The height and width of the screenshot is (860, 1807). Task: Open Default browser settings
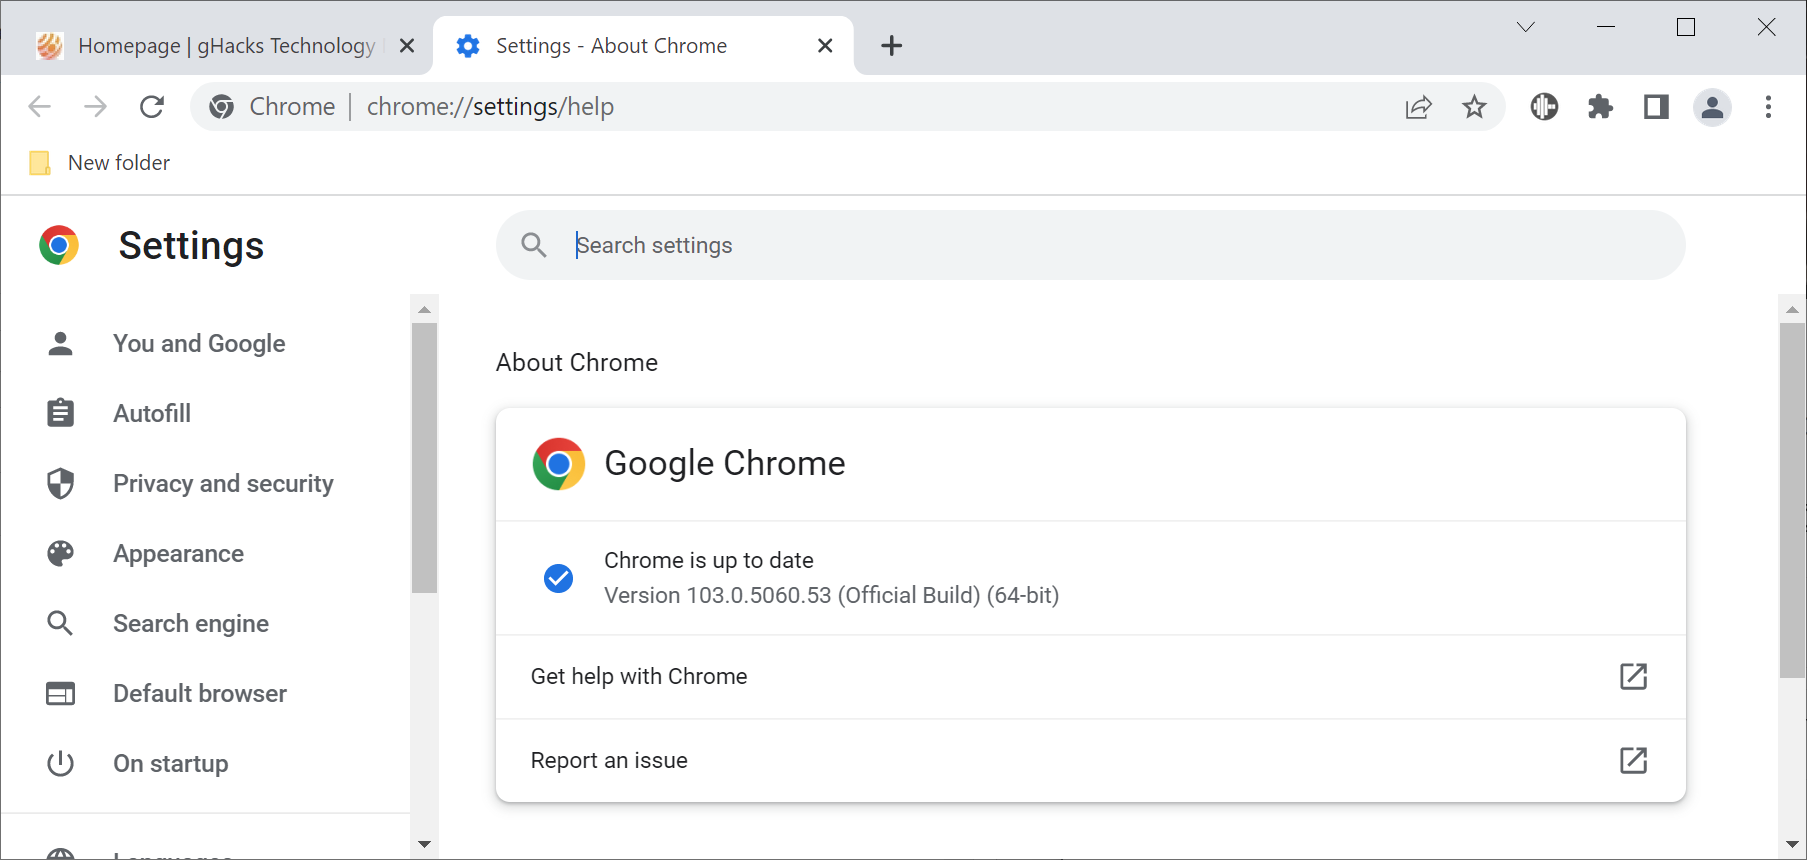200,694
